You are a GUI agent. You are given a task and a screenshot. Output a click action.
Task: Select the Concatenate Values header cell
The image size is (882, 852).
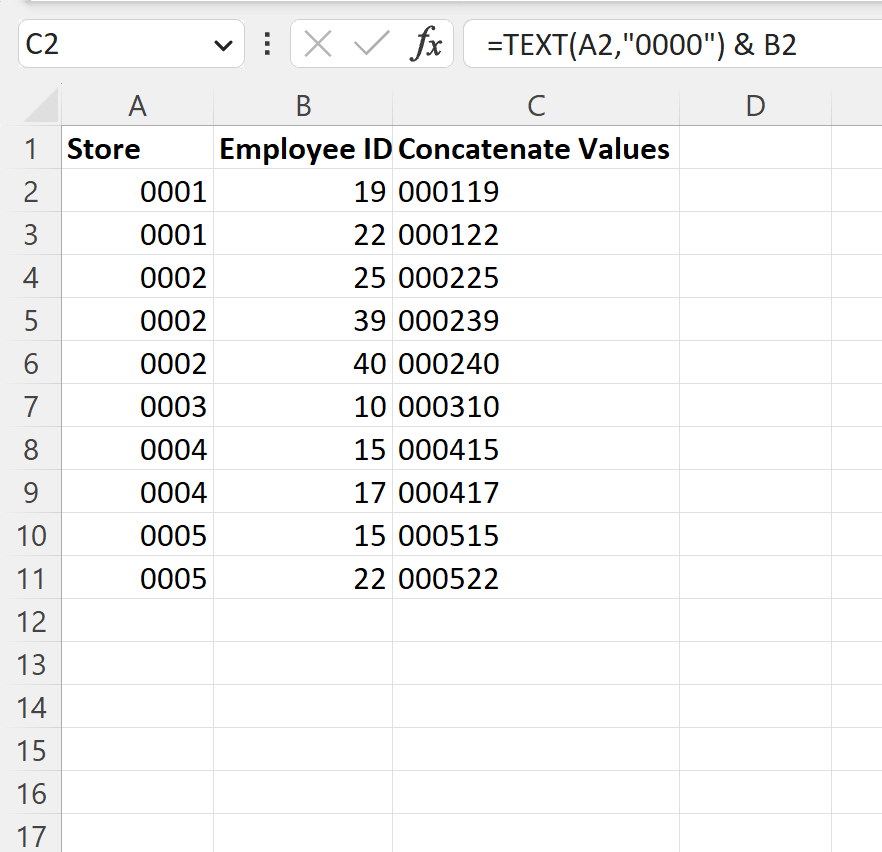point(537,148)
